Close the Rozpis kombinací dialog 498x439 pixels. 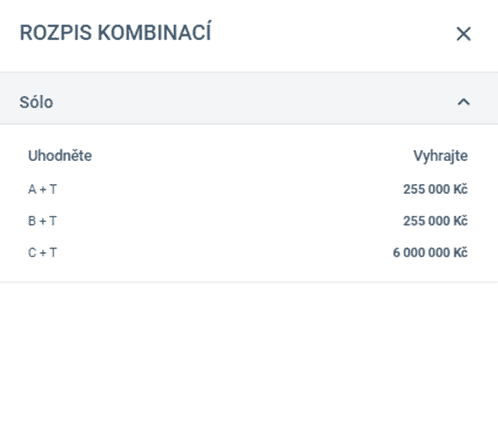click(x=463, y=34)
